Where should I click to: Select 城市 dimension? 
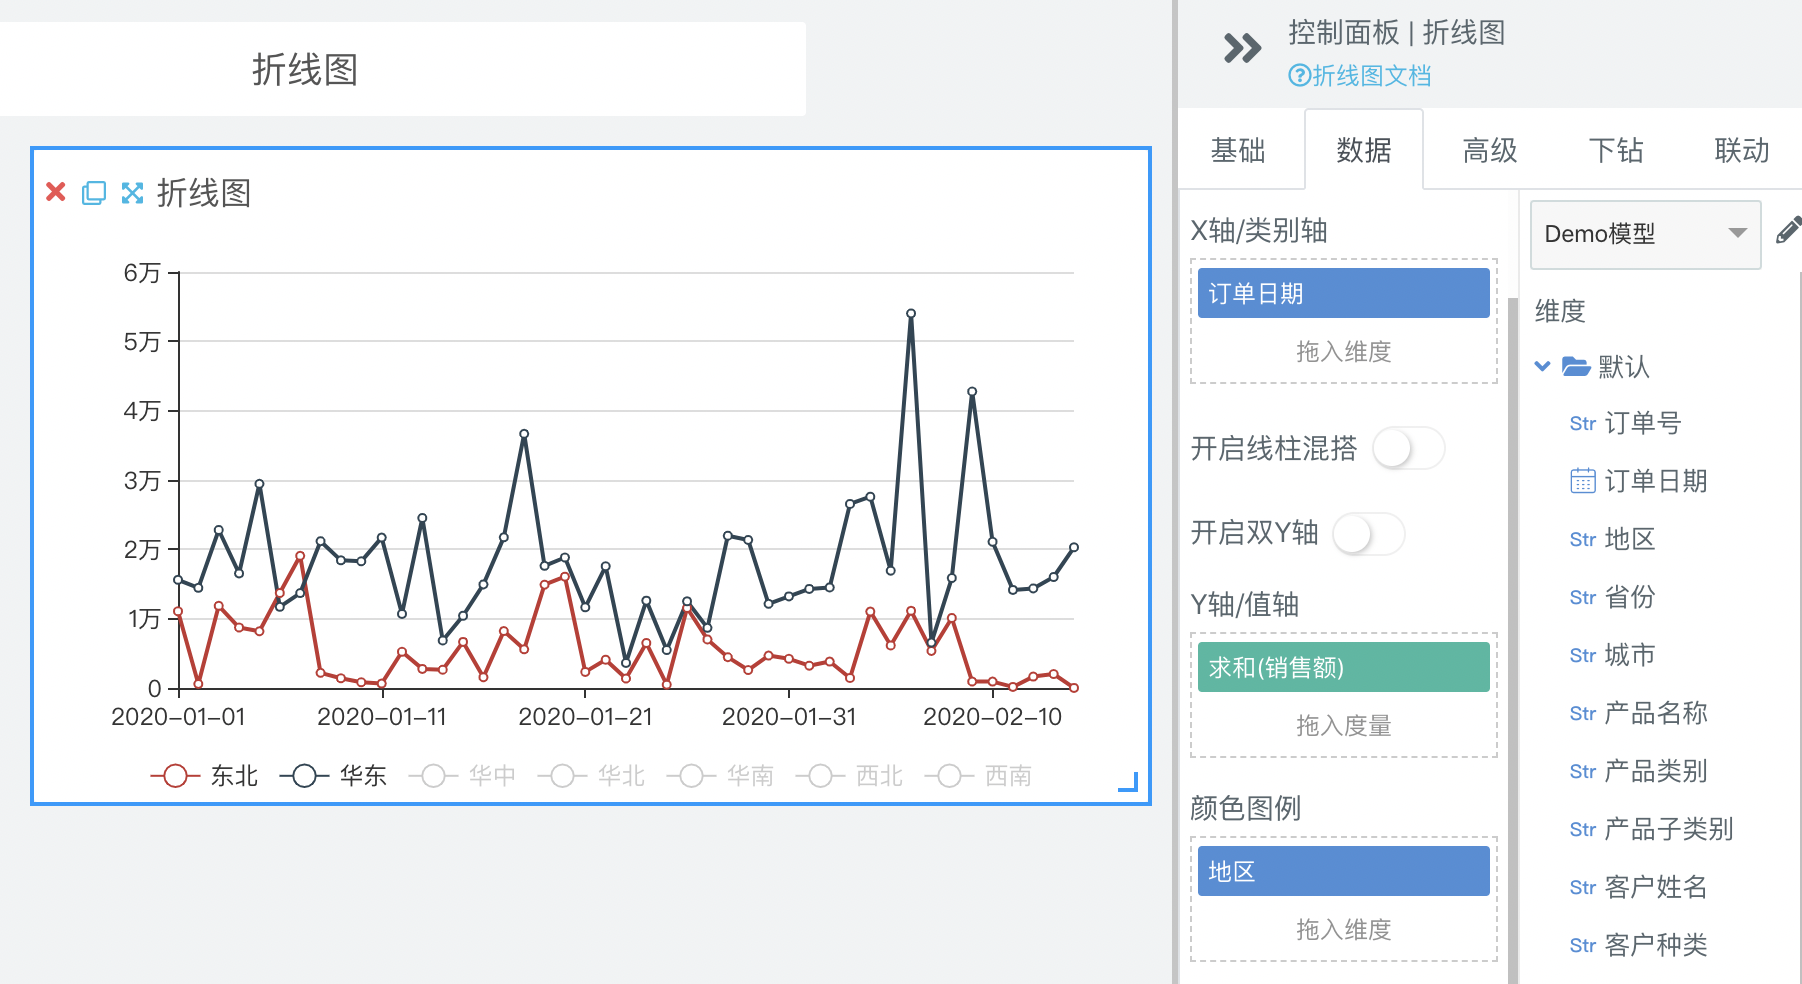pyautogui.click(x=1630, y=655)
